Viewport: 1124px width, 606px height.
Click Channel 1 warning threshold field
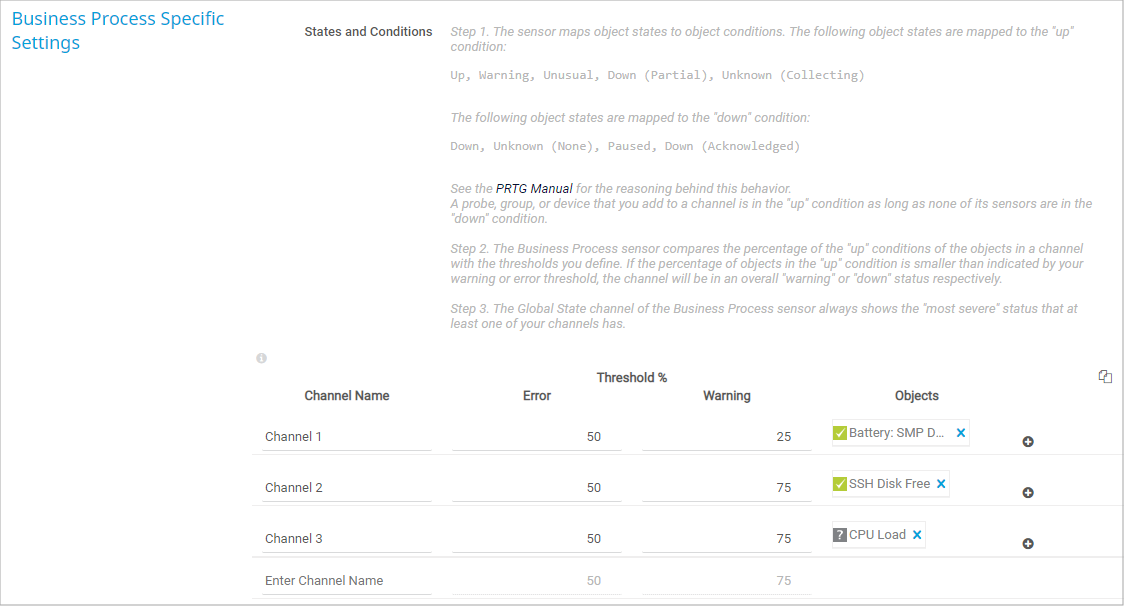pos(727,437)
